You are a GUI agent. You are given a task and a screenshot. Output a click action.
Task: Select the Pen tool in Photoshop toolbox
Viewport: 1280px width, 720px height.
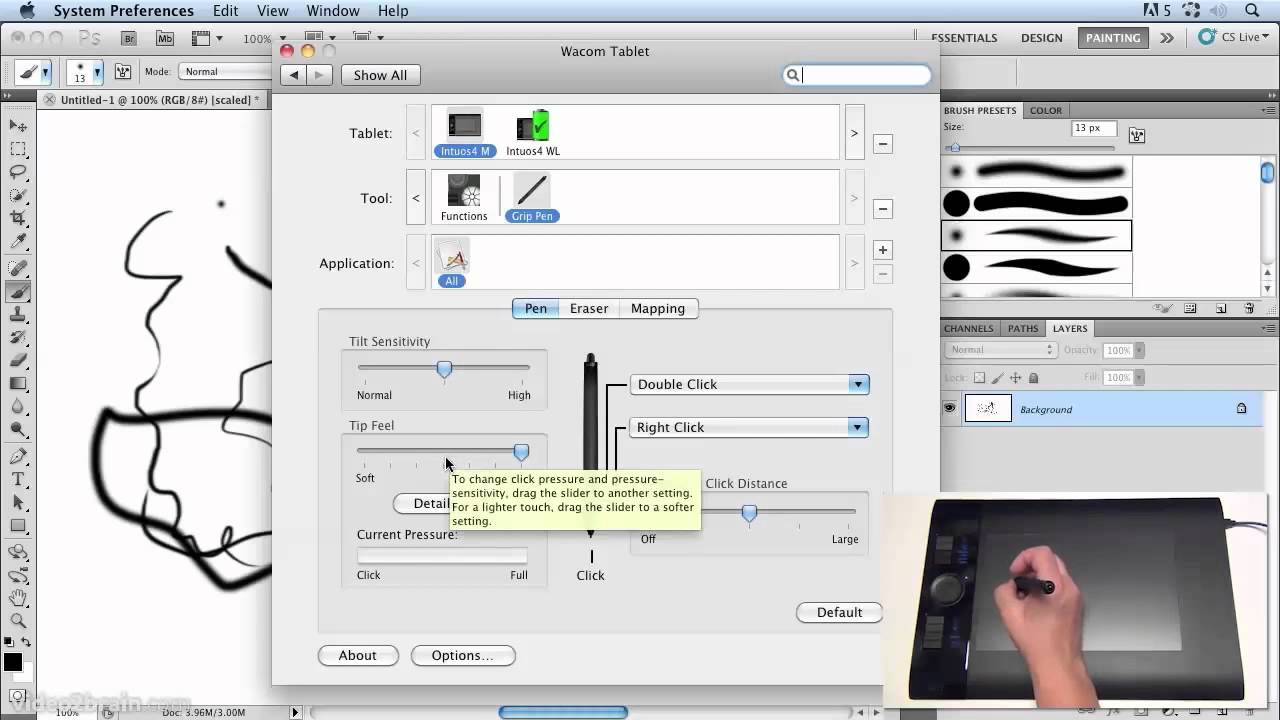point(18,457)
